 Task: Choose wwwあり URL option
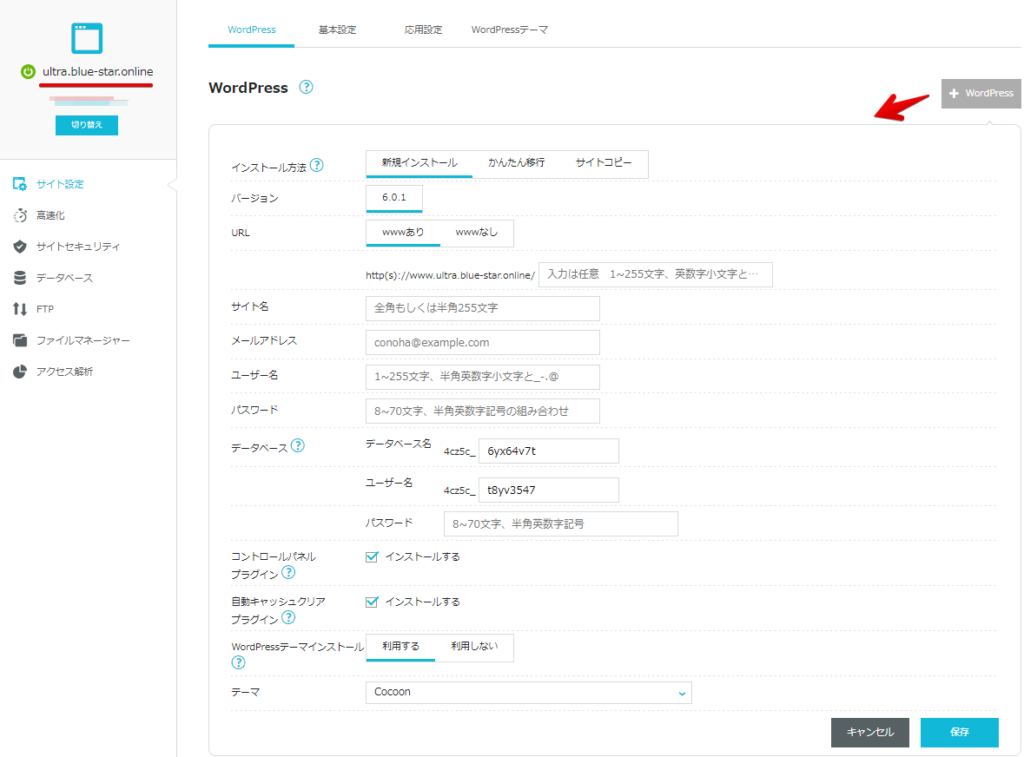(403, 233)
